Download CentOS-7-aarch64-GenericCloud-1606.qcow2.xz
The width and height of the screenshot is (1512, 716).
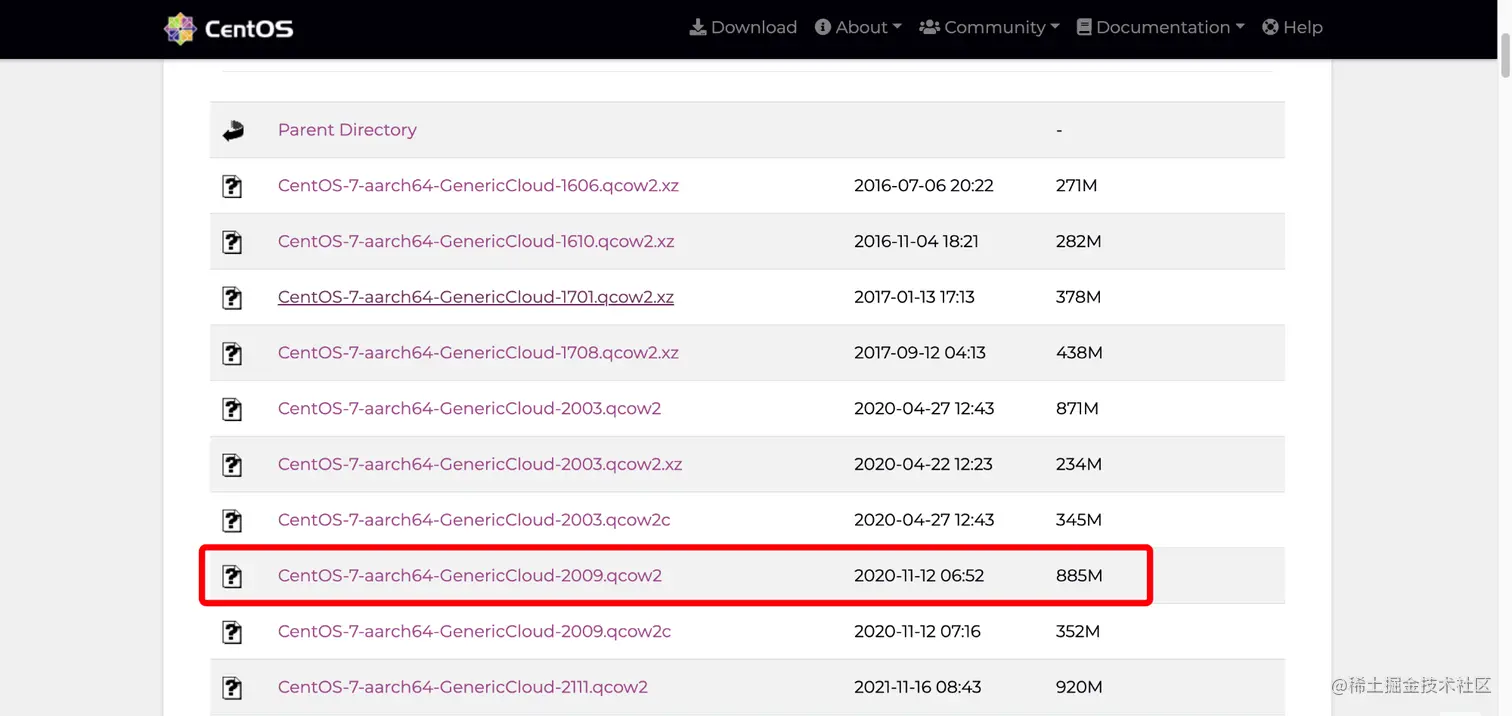478,185
